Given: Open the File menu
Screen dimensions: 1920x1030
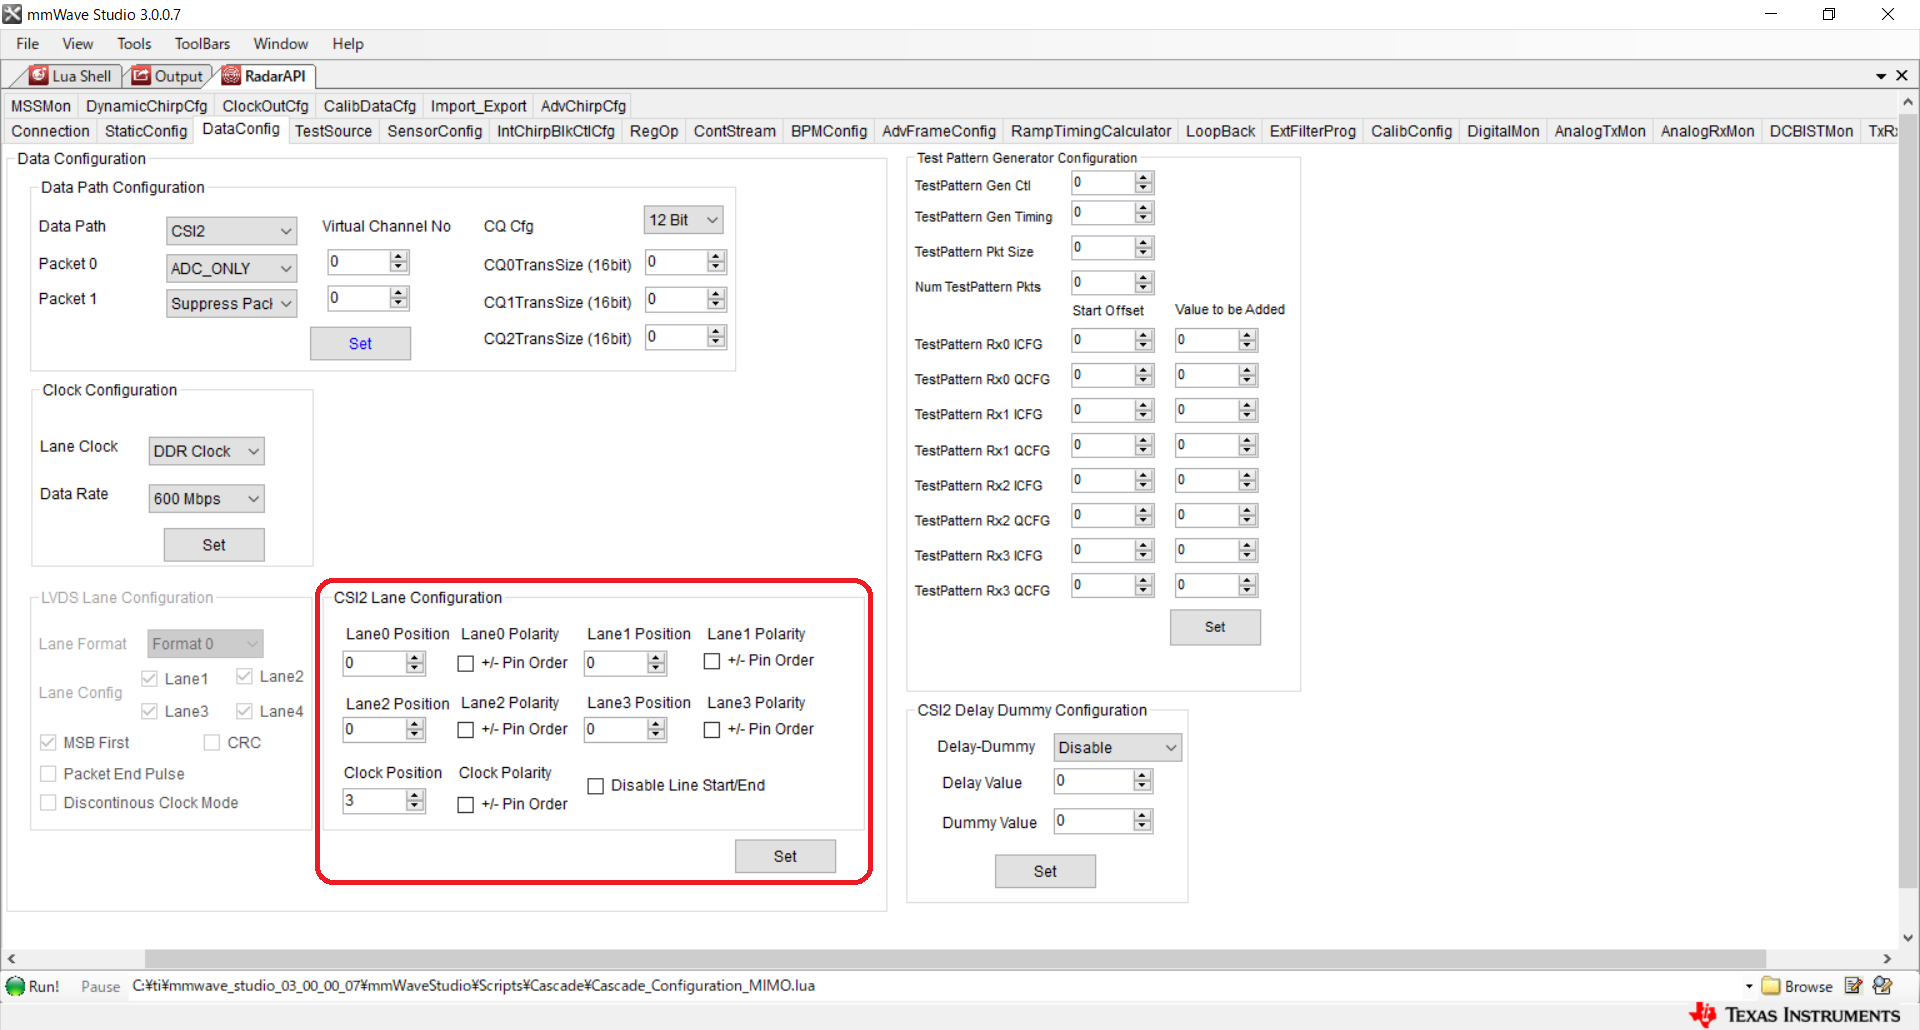Looking at the screenshot, I should pyautogui.click(x=28, y=44).
